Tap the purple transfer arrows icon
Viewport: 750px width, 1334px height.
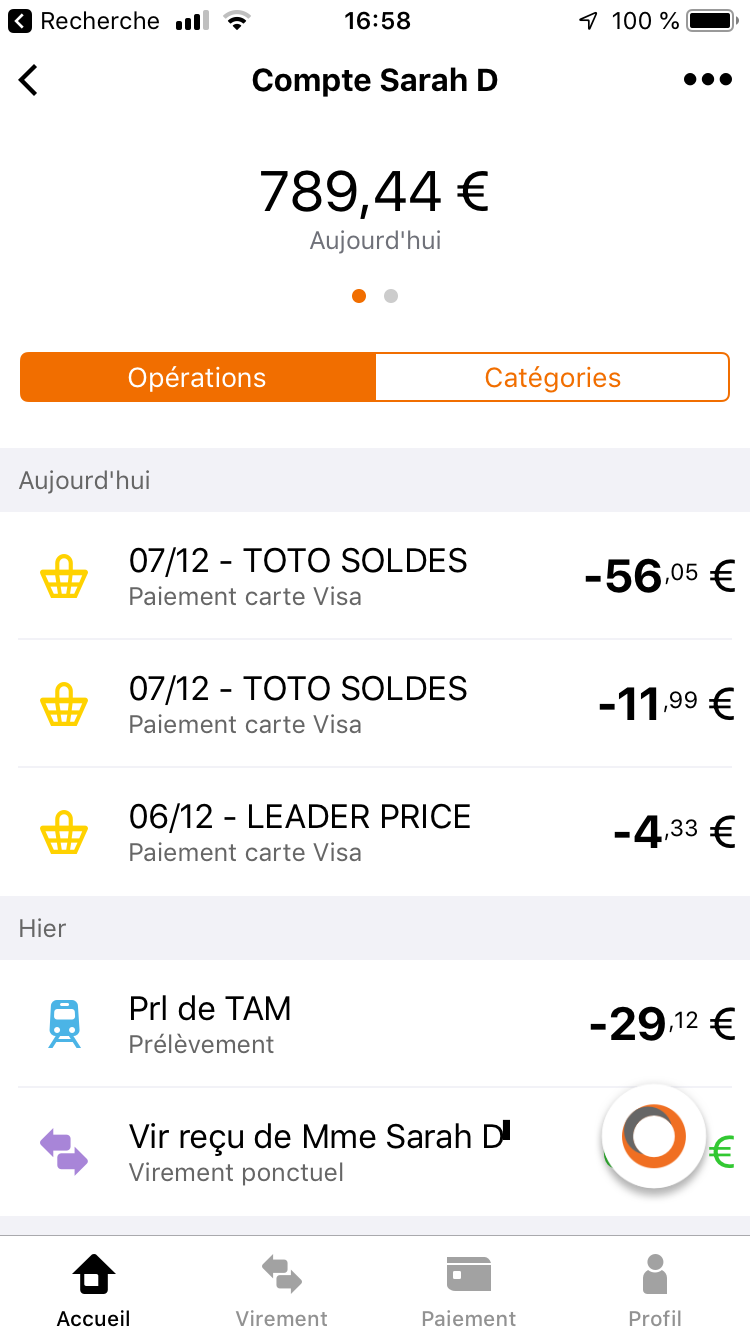coord(64,1151)
